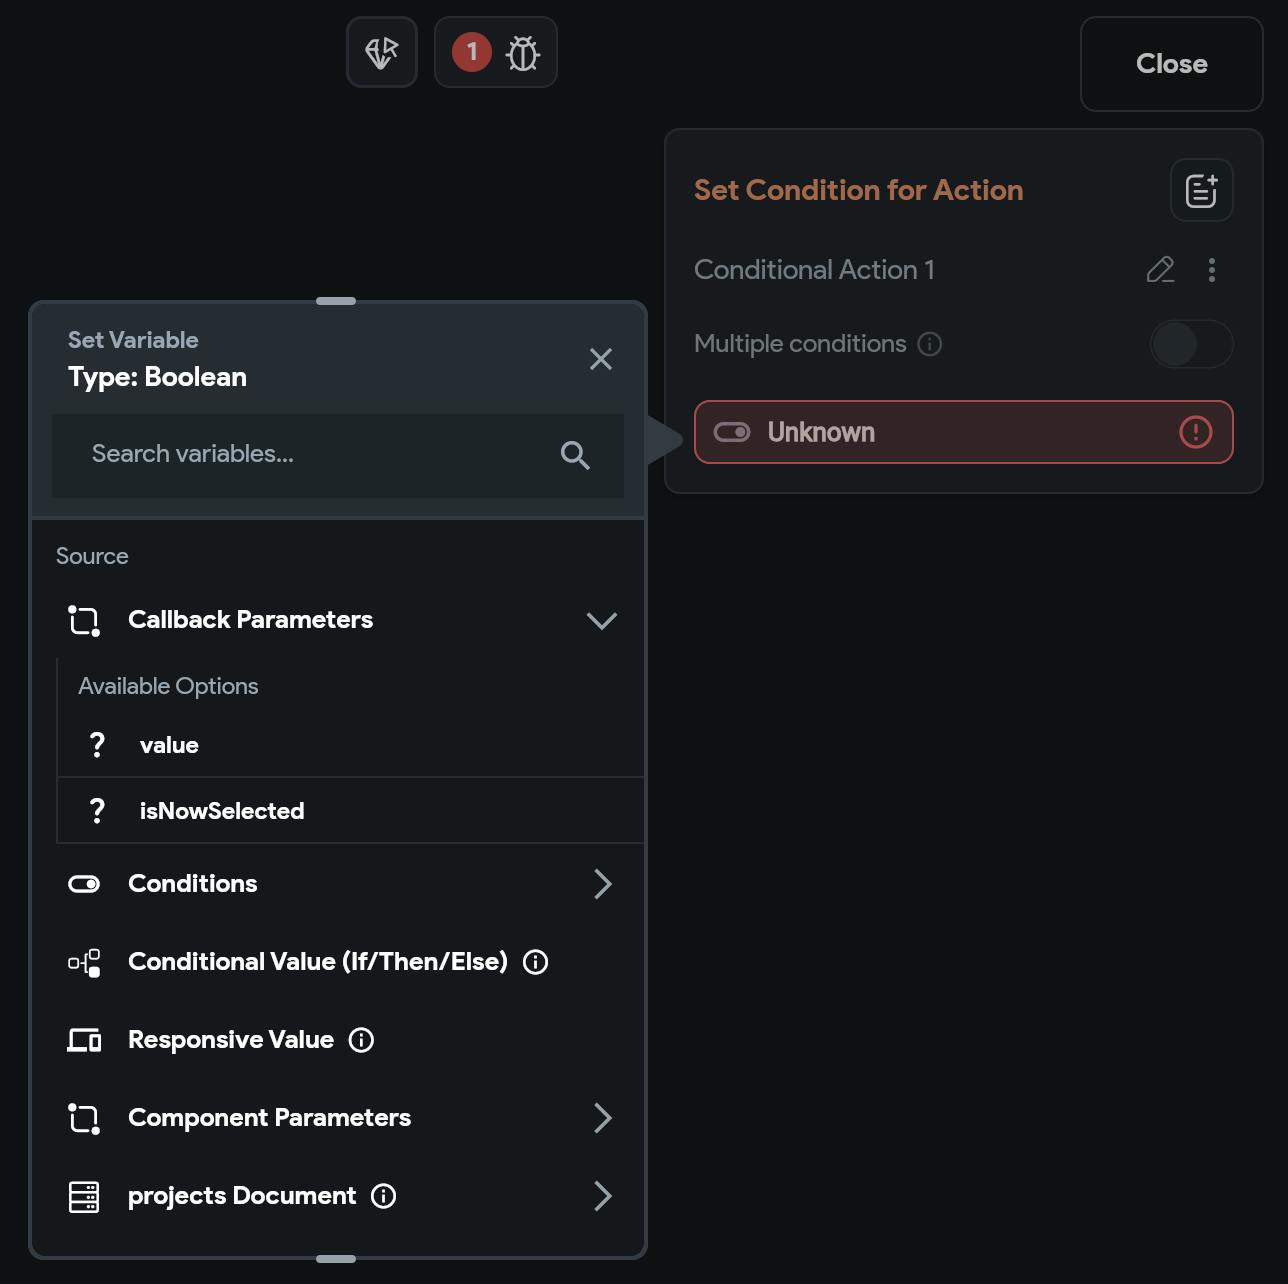Select the isNowSelected option
1288x1284 pixels.
coord(222,811)
